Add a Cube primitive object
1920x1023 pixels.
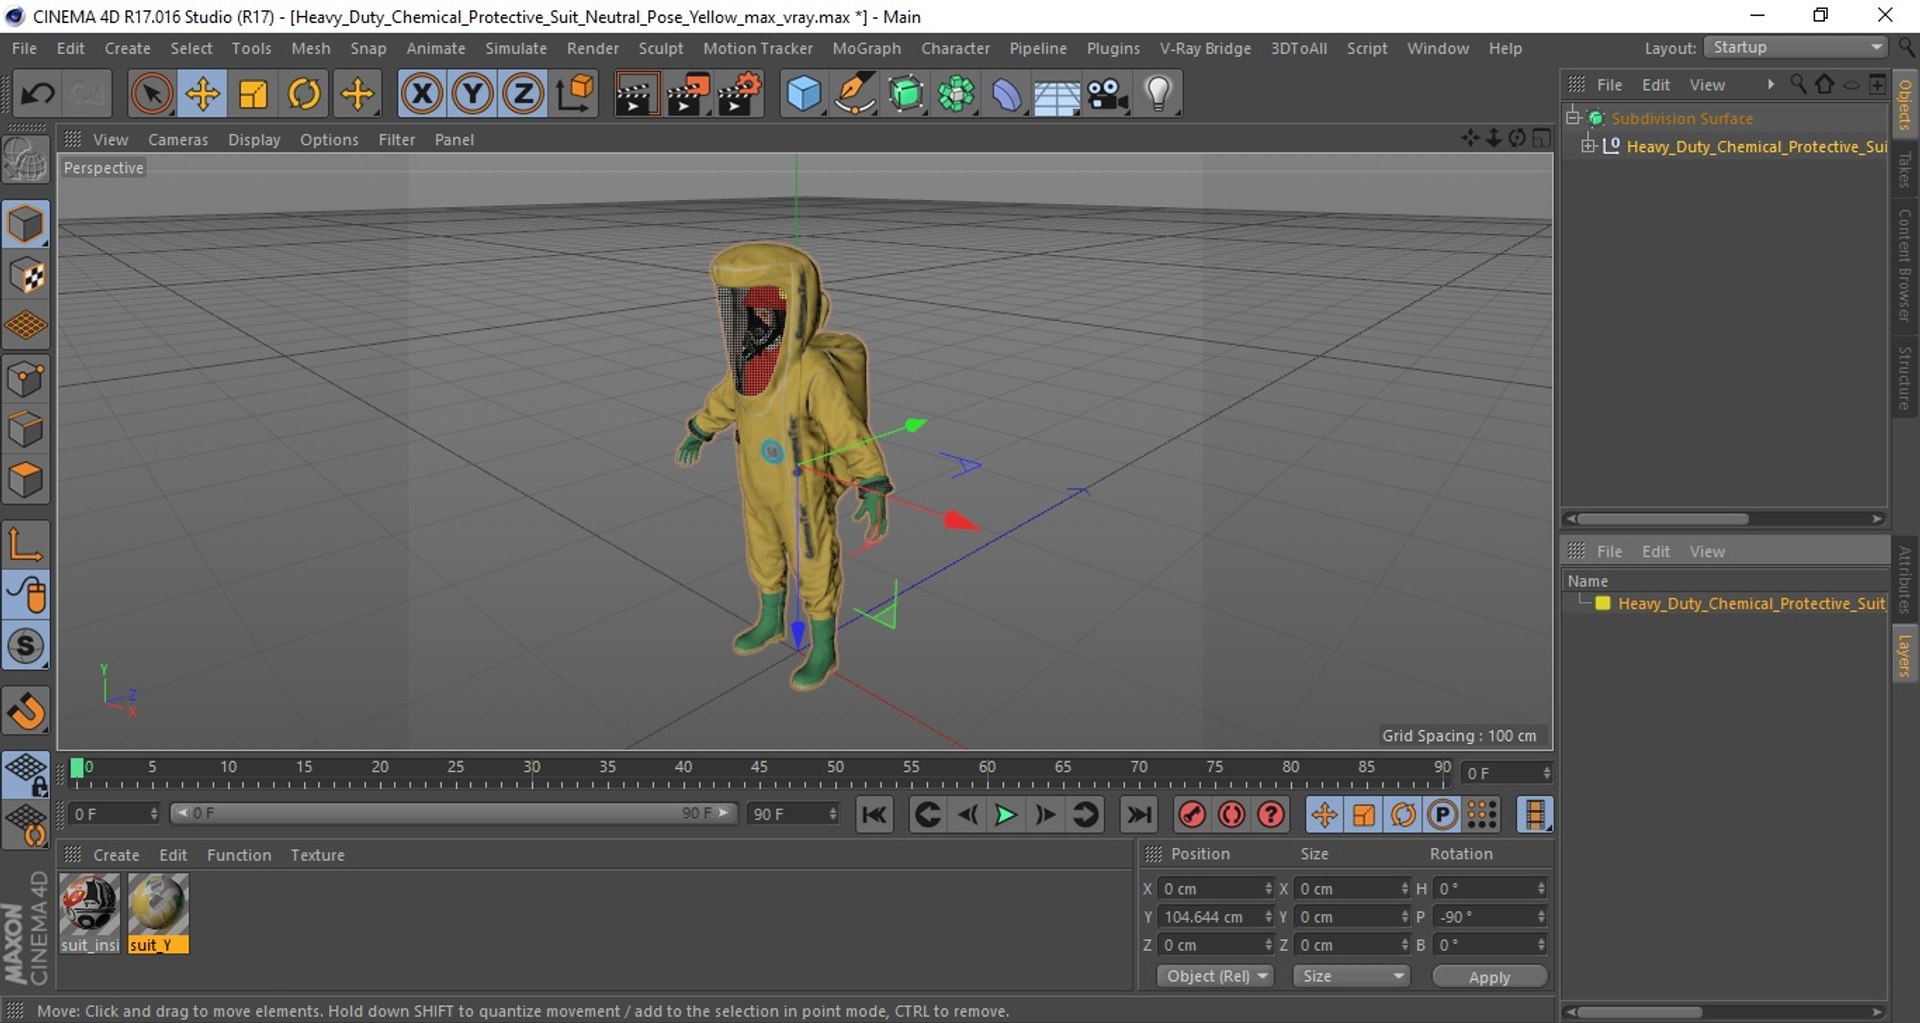(x=803, y=95)
